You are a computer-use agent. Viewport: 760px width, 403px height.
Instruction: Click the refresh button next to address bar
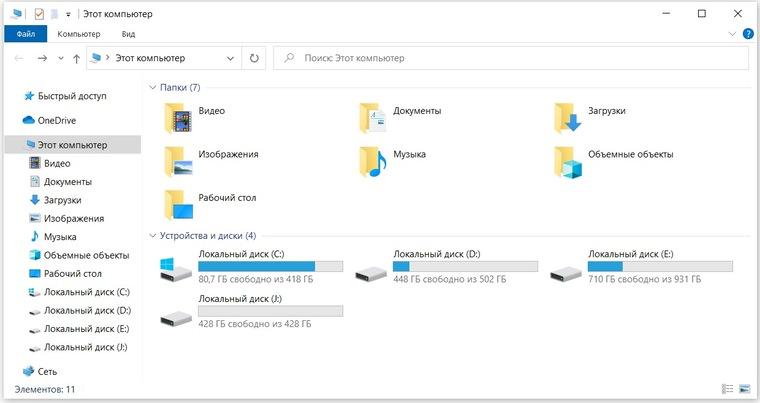[254, 58]
